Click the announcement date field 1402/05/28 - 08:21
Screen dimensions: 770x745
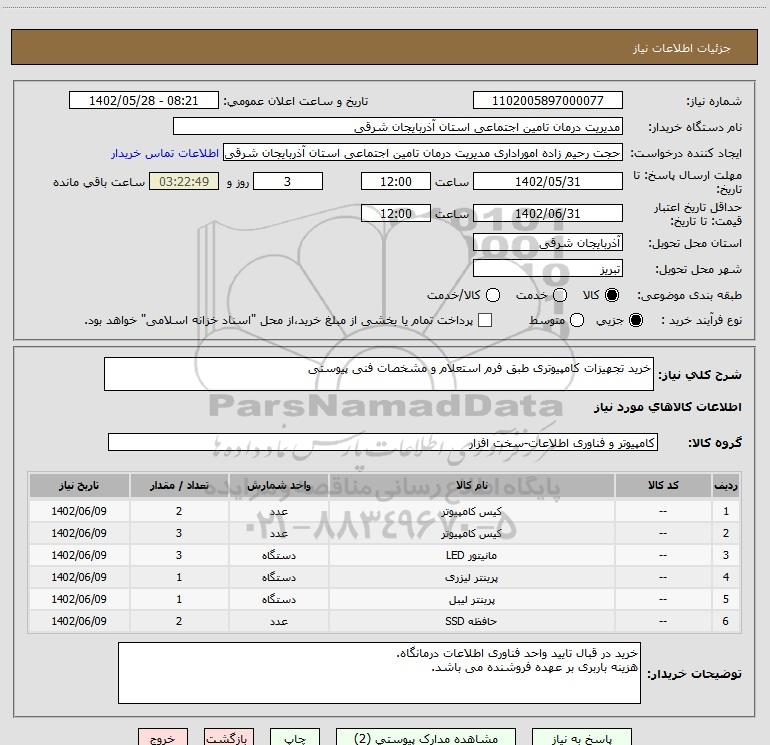coord(143,101)
